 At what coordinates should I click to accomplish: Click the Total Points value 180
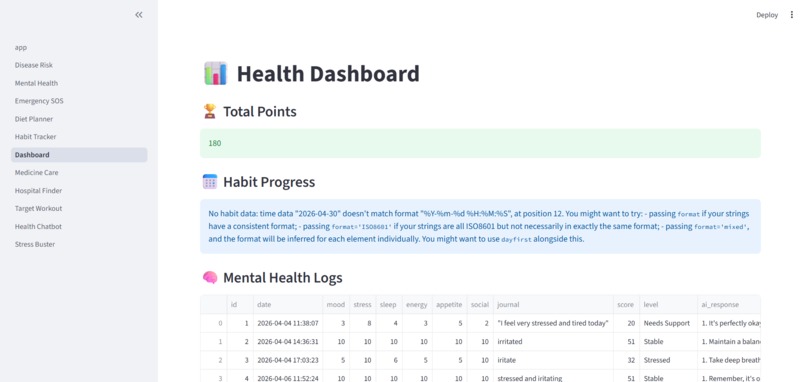click(x=215, y=143)
